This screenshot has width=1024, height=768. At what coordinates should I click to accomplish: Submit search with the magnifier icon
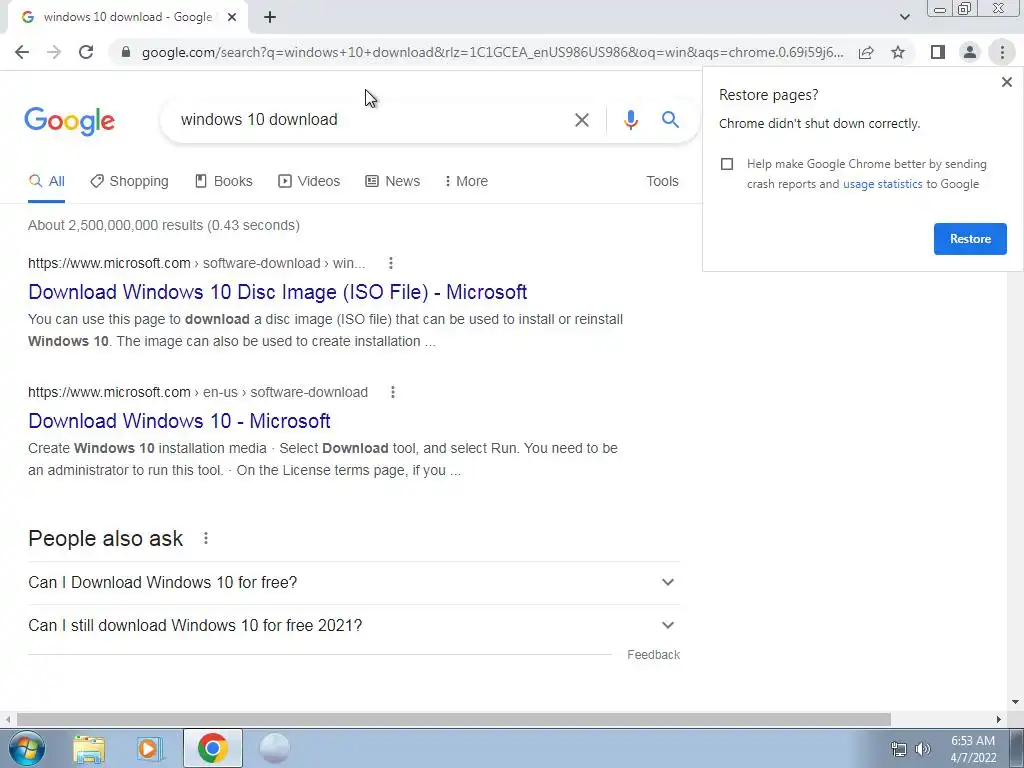tap(670, 120)
